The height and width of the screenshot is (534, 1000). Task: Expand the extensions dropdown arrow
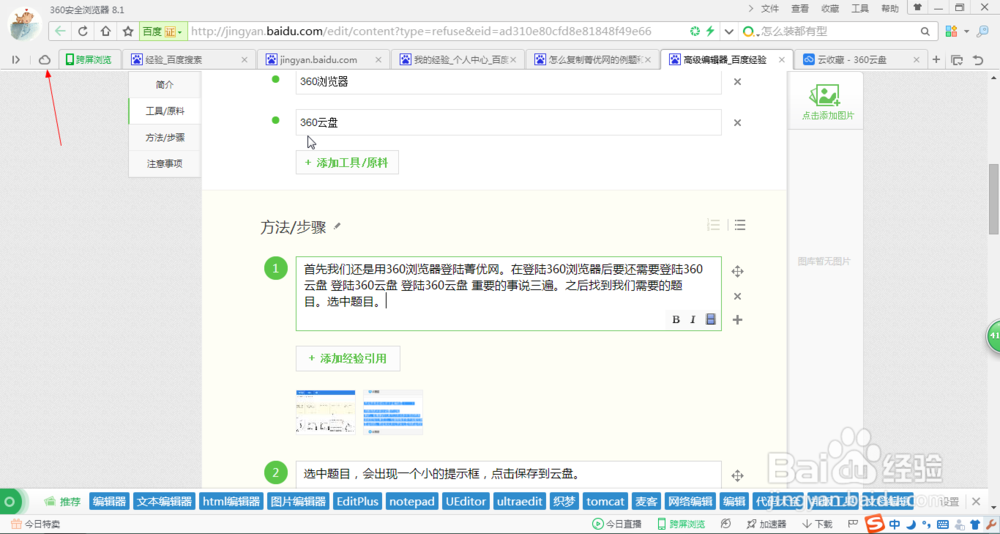[x=967, y=31]
